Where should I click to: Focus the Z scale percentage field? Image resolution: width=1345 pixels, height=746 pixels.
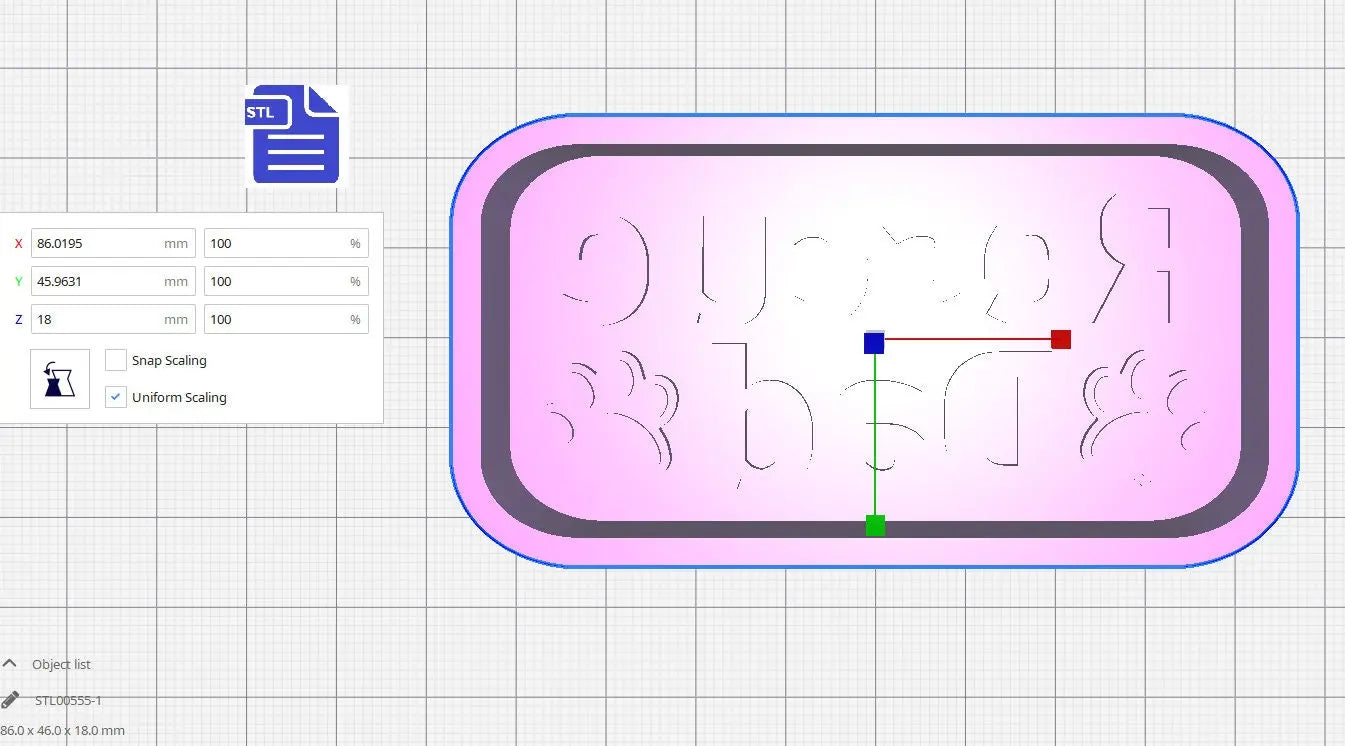coord(275,319)
